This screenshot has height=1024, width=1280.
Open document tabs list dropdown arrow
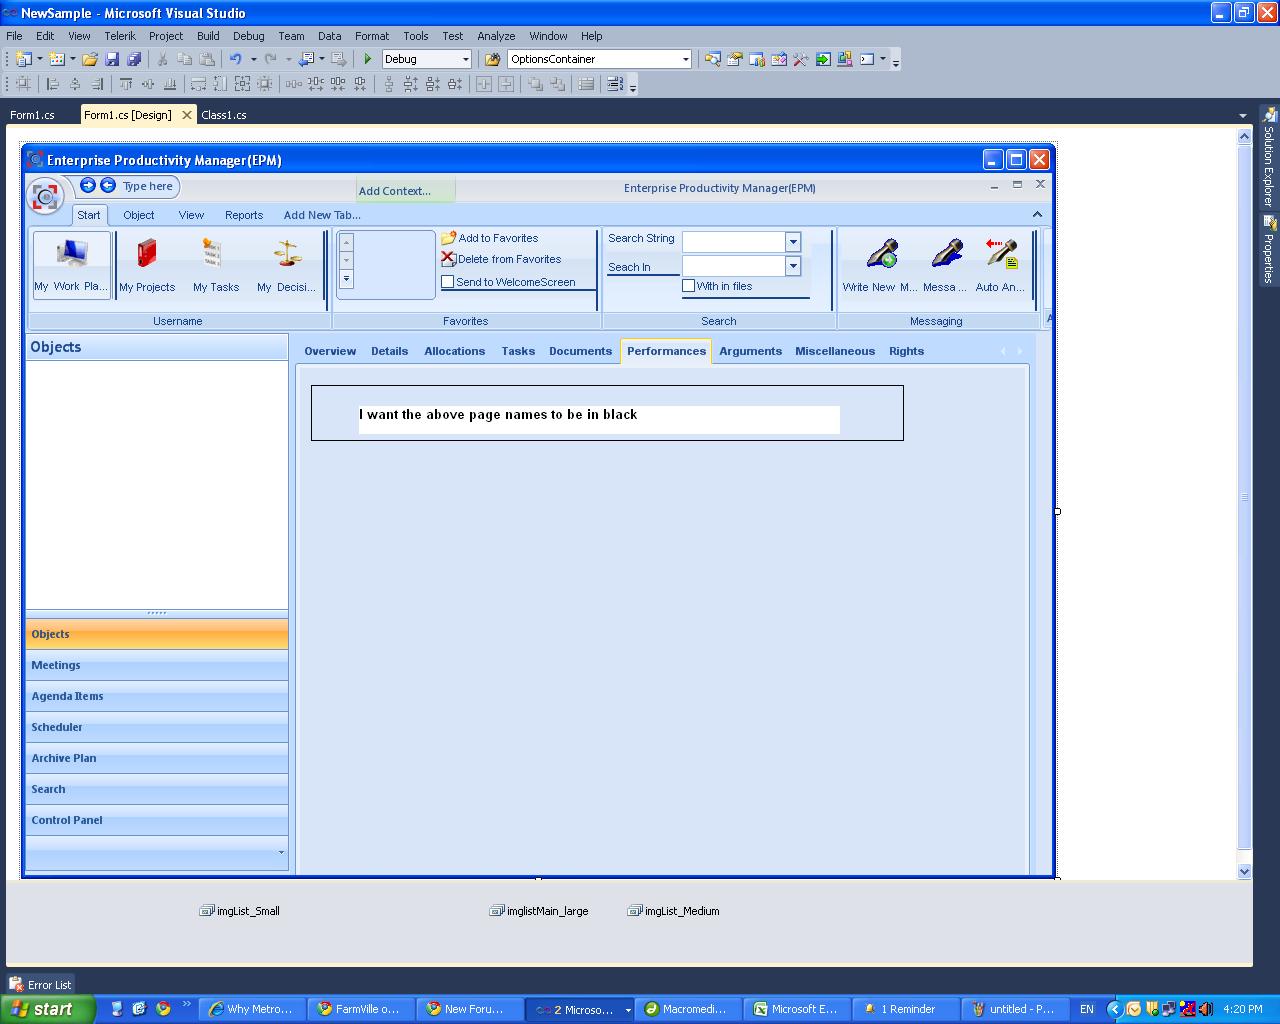(x=1243, y=115)
